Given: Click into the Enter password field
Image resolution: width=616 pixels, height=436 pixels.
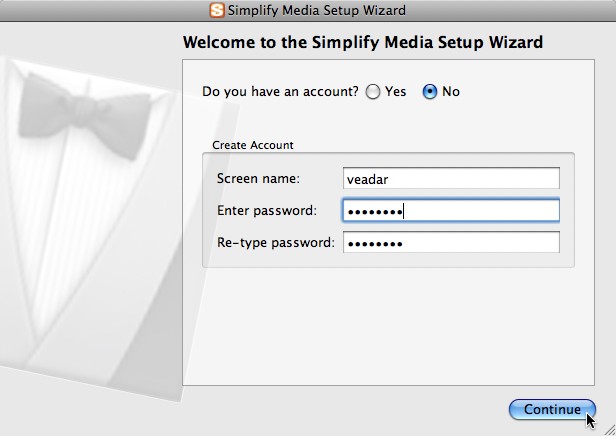Looking at the screenshot, I should (x=450, y=211).
